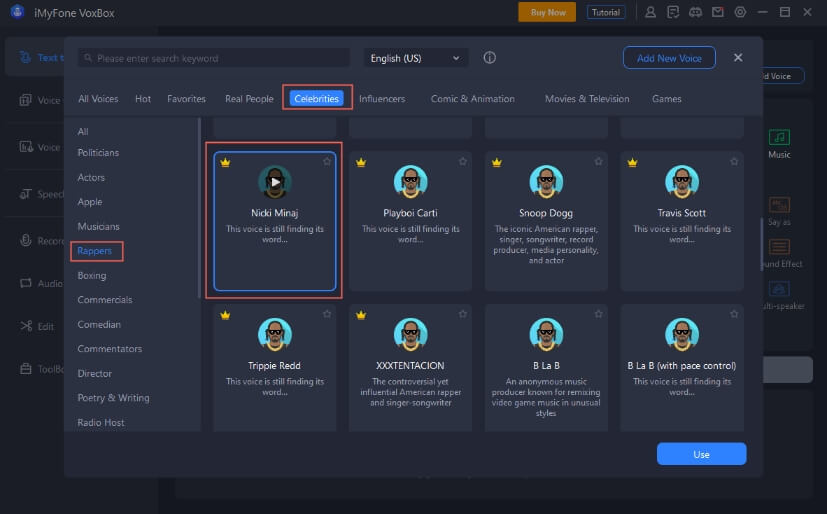827x514 pixels.
Task: Open the Discord community icon
Action: 695,12
